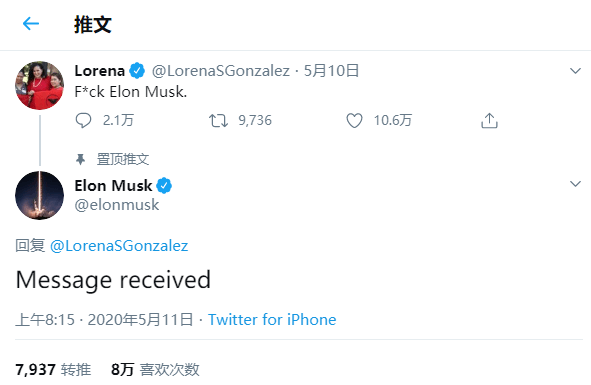This screenshot has width=591, height=385.
Task: Expand the options chevron on Elon Musk's tweet
Action: point(575,184)
